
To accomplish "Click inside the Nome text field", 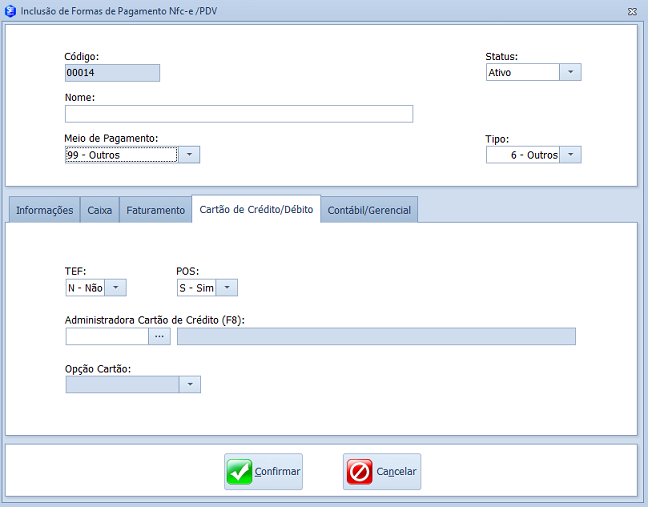I will coord(238,114).
